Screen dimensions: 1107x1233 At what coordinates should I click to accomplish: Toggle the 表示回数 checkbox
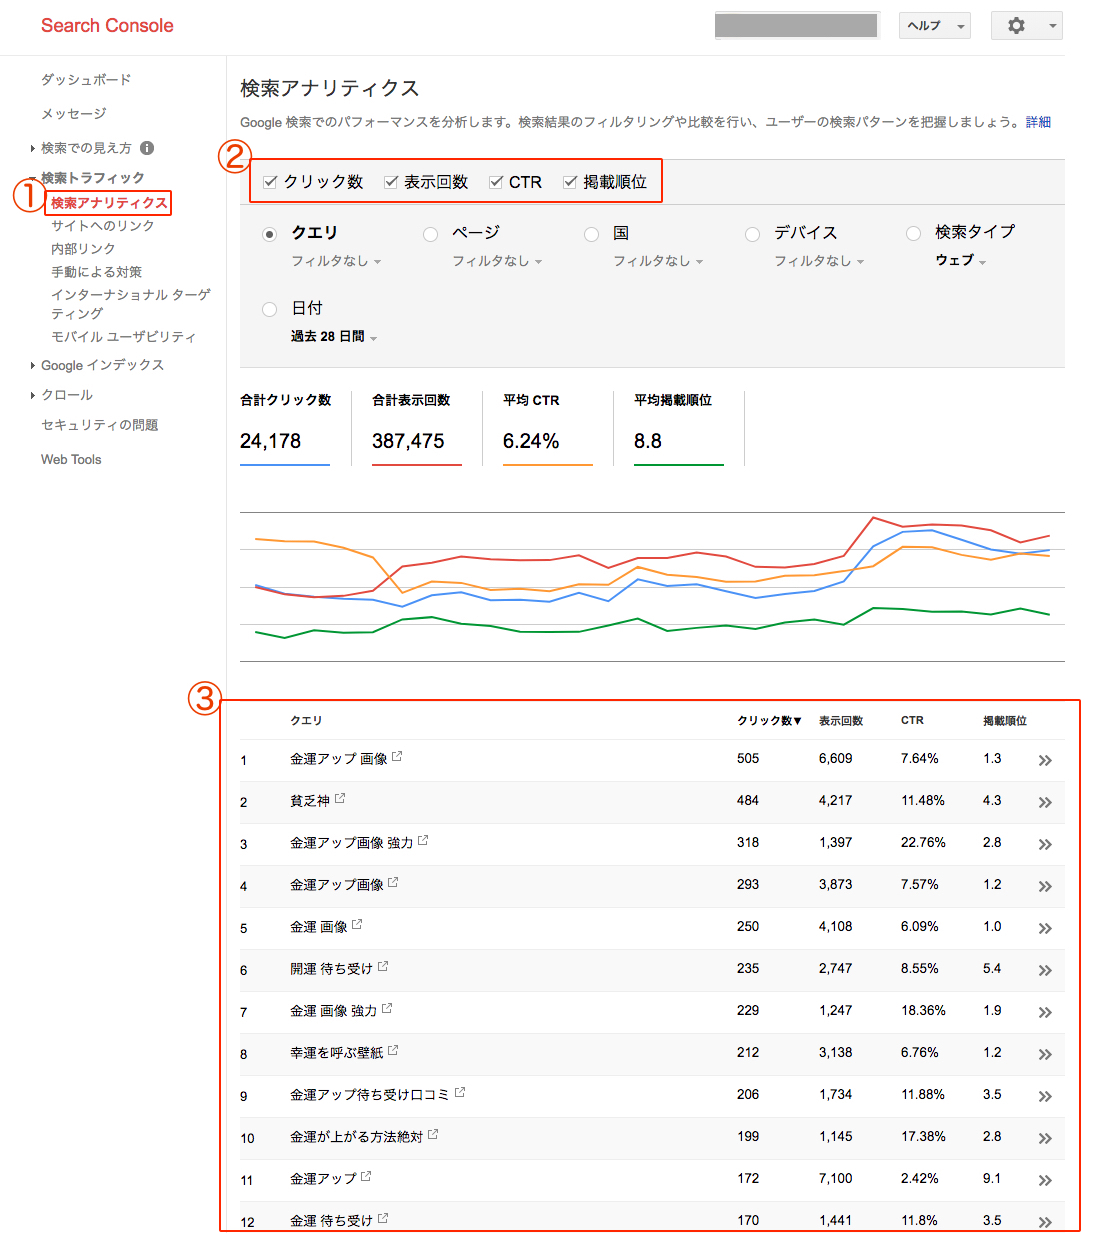coord(391,182)
